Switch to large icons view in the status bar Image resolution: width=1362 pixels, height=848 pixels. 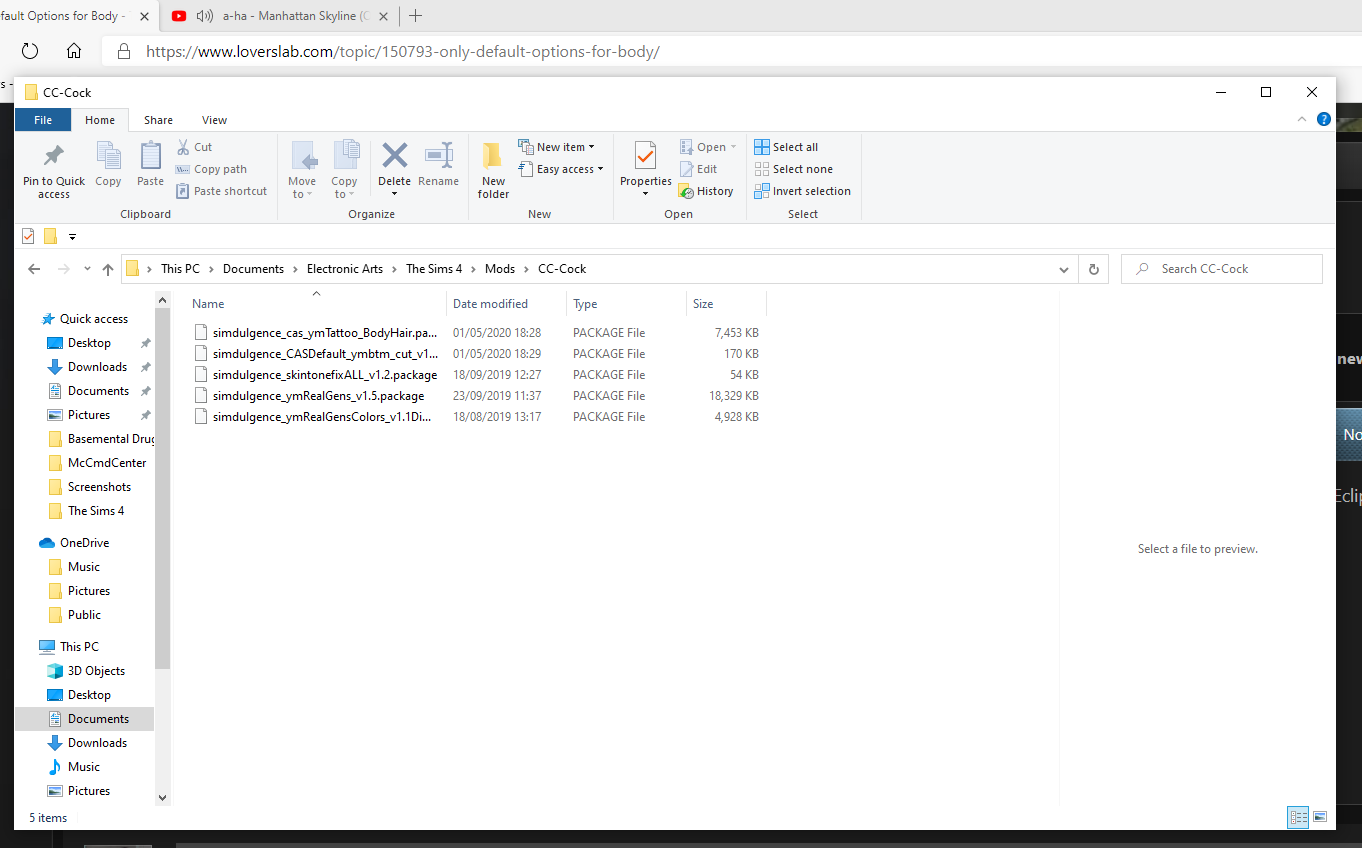tap(1320, 817)
